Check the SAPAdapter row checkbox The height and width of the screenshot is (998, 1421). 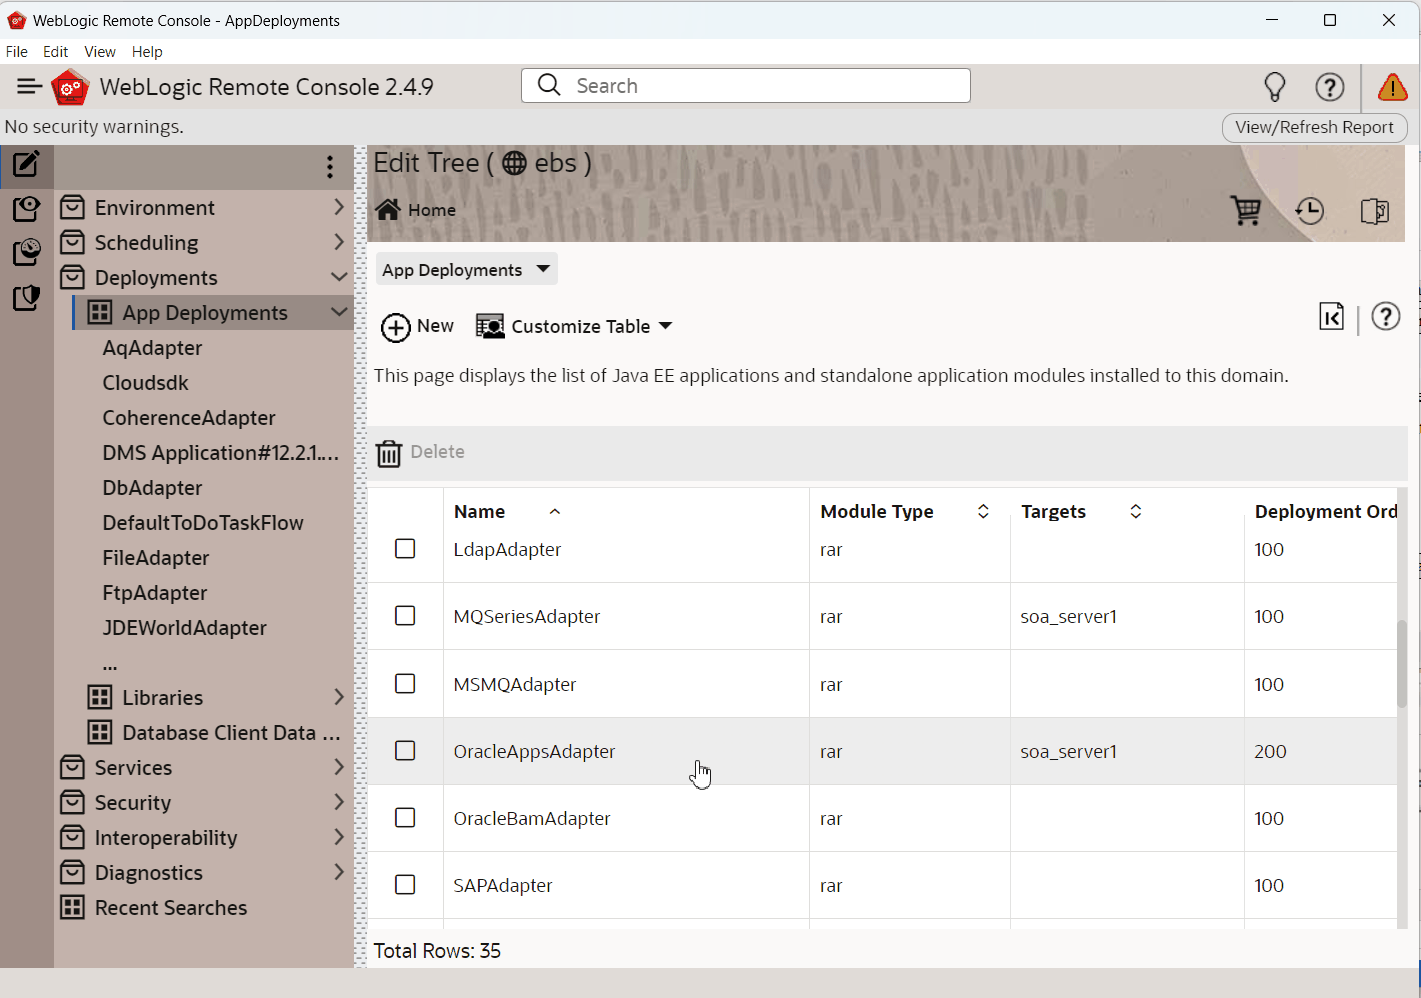(405, 885)
